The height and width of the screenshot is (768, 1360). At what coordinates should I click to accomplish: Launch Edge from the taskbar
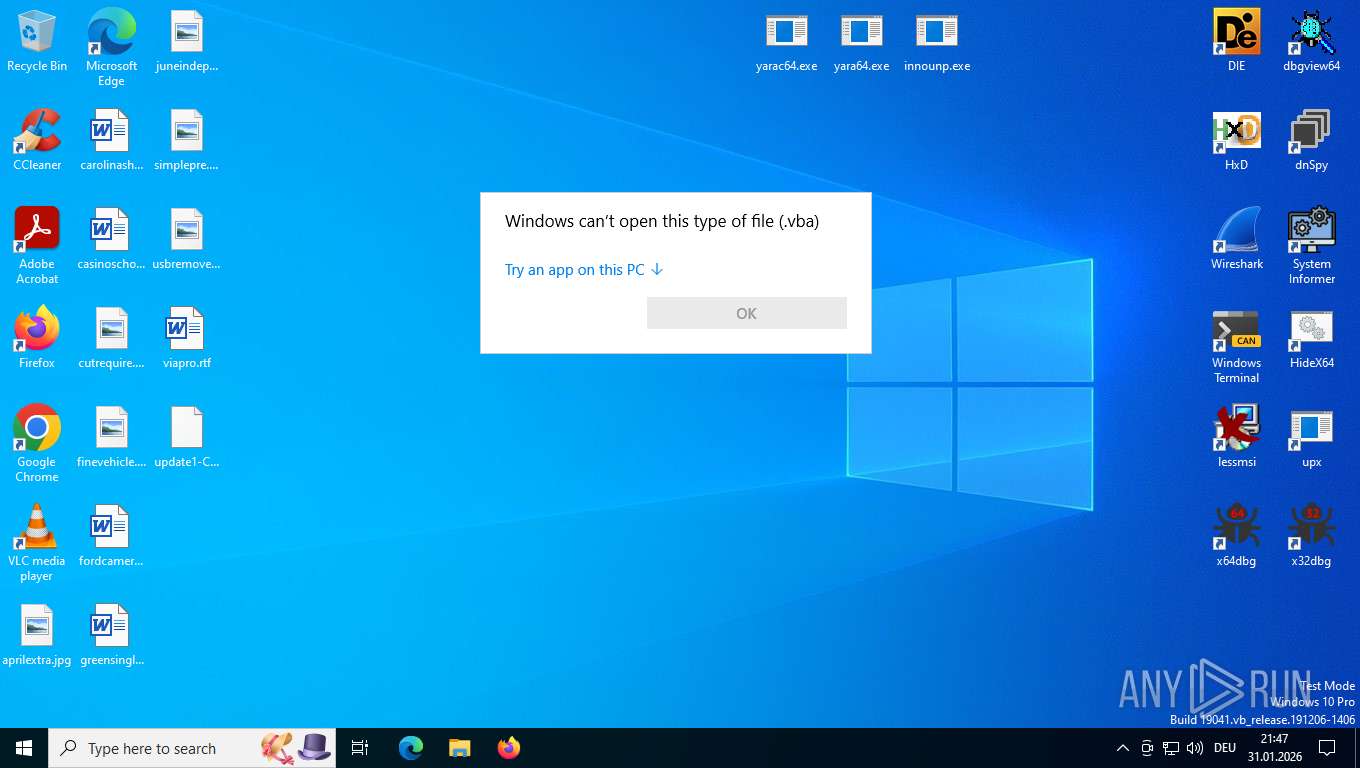[x=411, y=748]
